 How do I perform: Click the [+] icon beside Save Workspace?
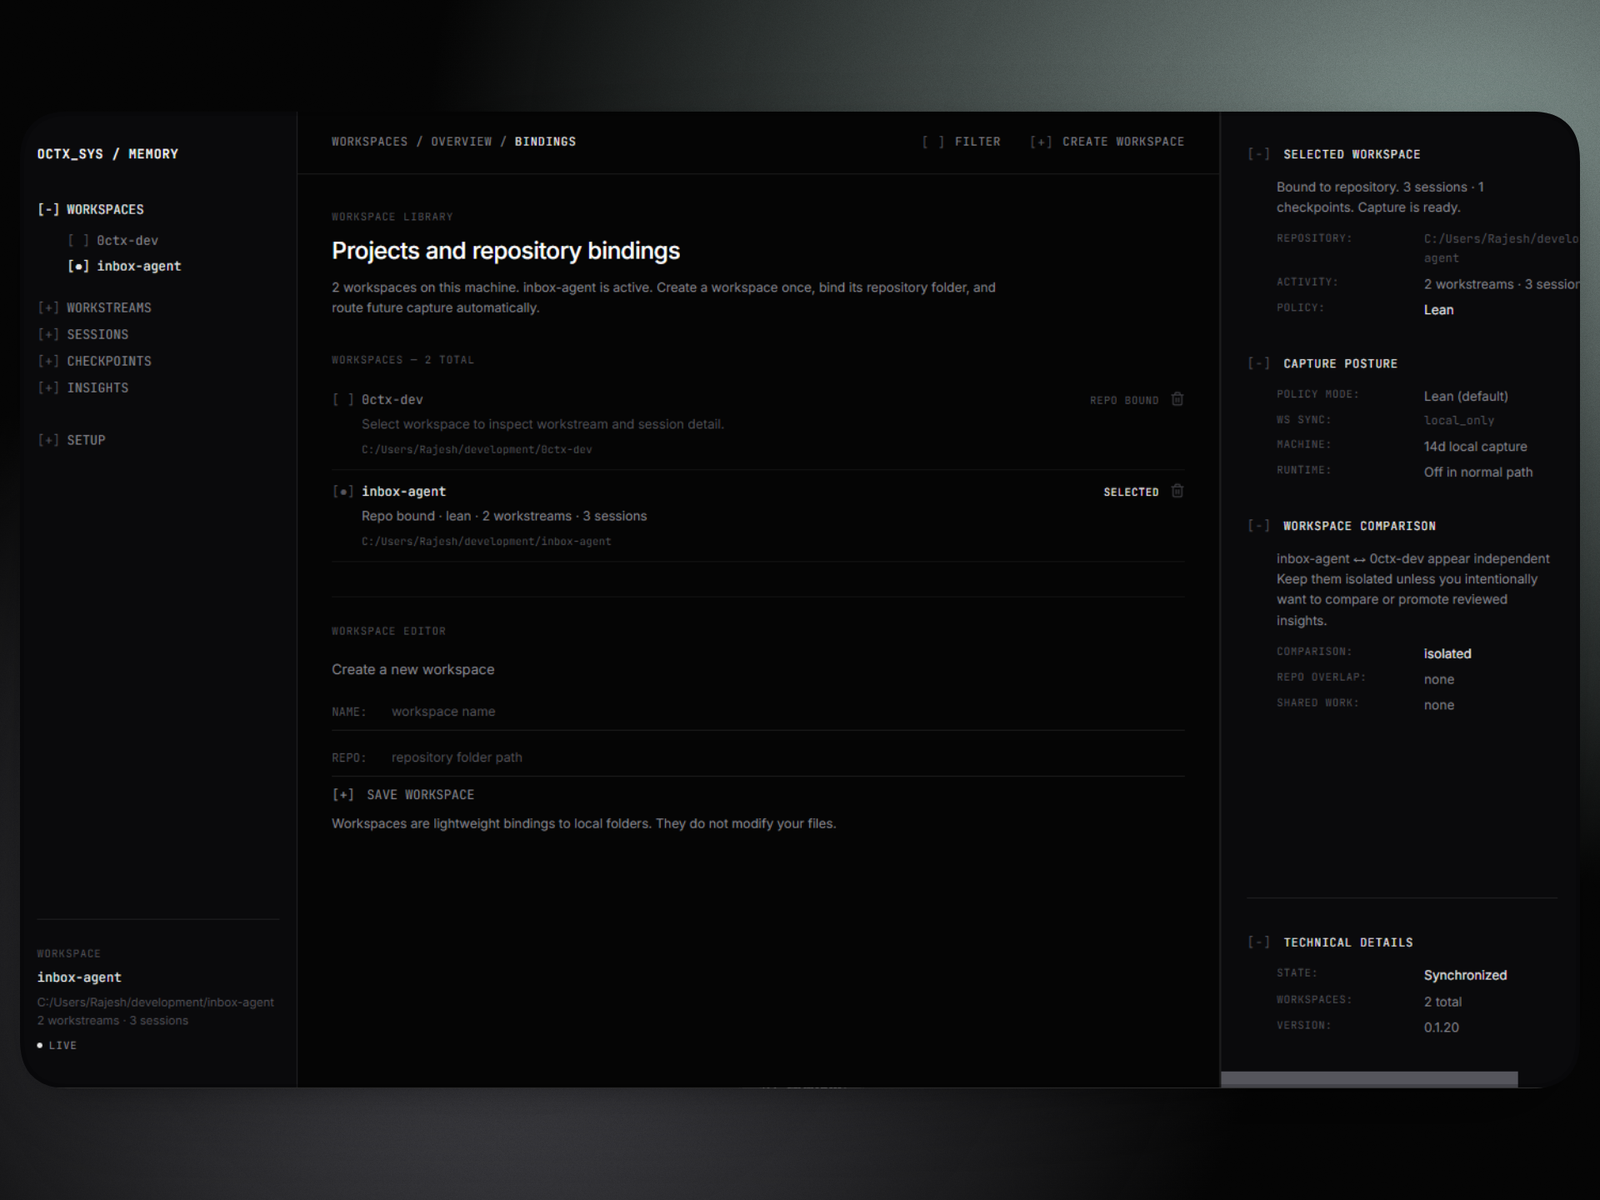click(x=343, y=795)
